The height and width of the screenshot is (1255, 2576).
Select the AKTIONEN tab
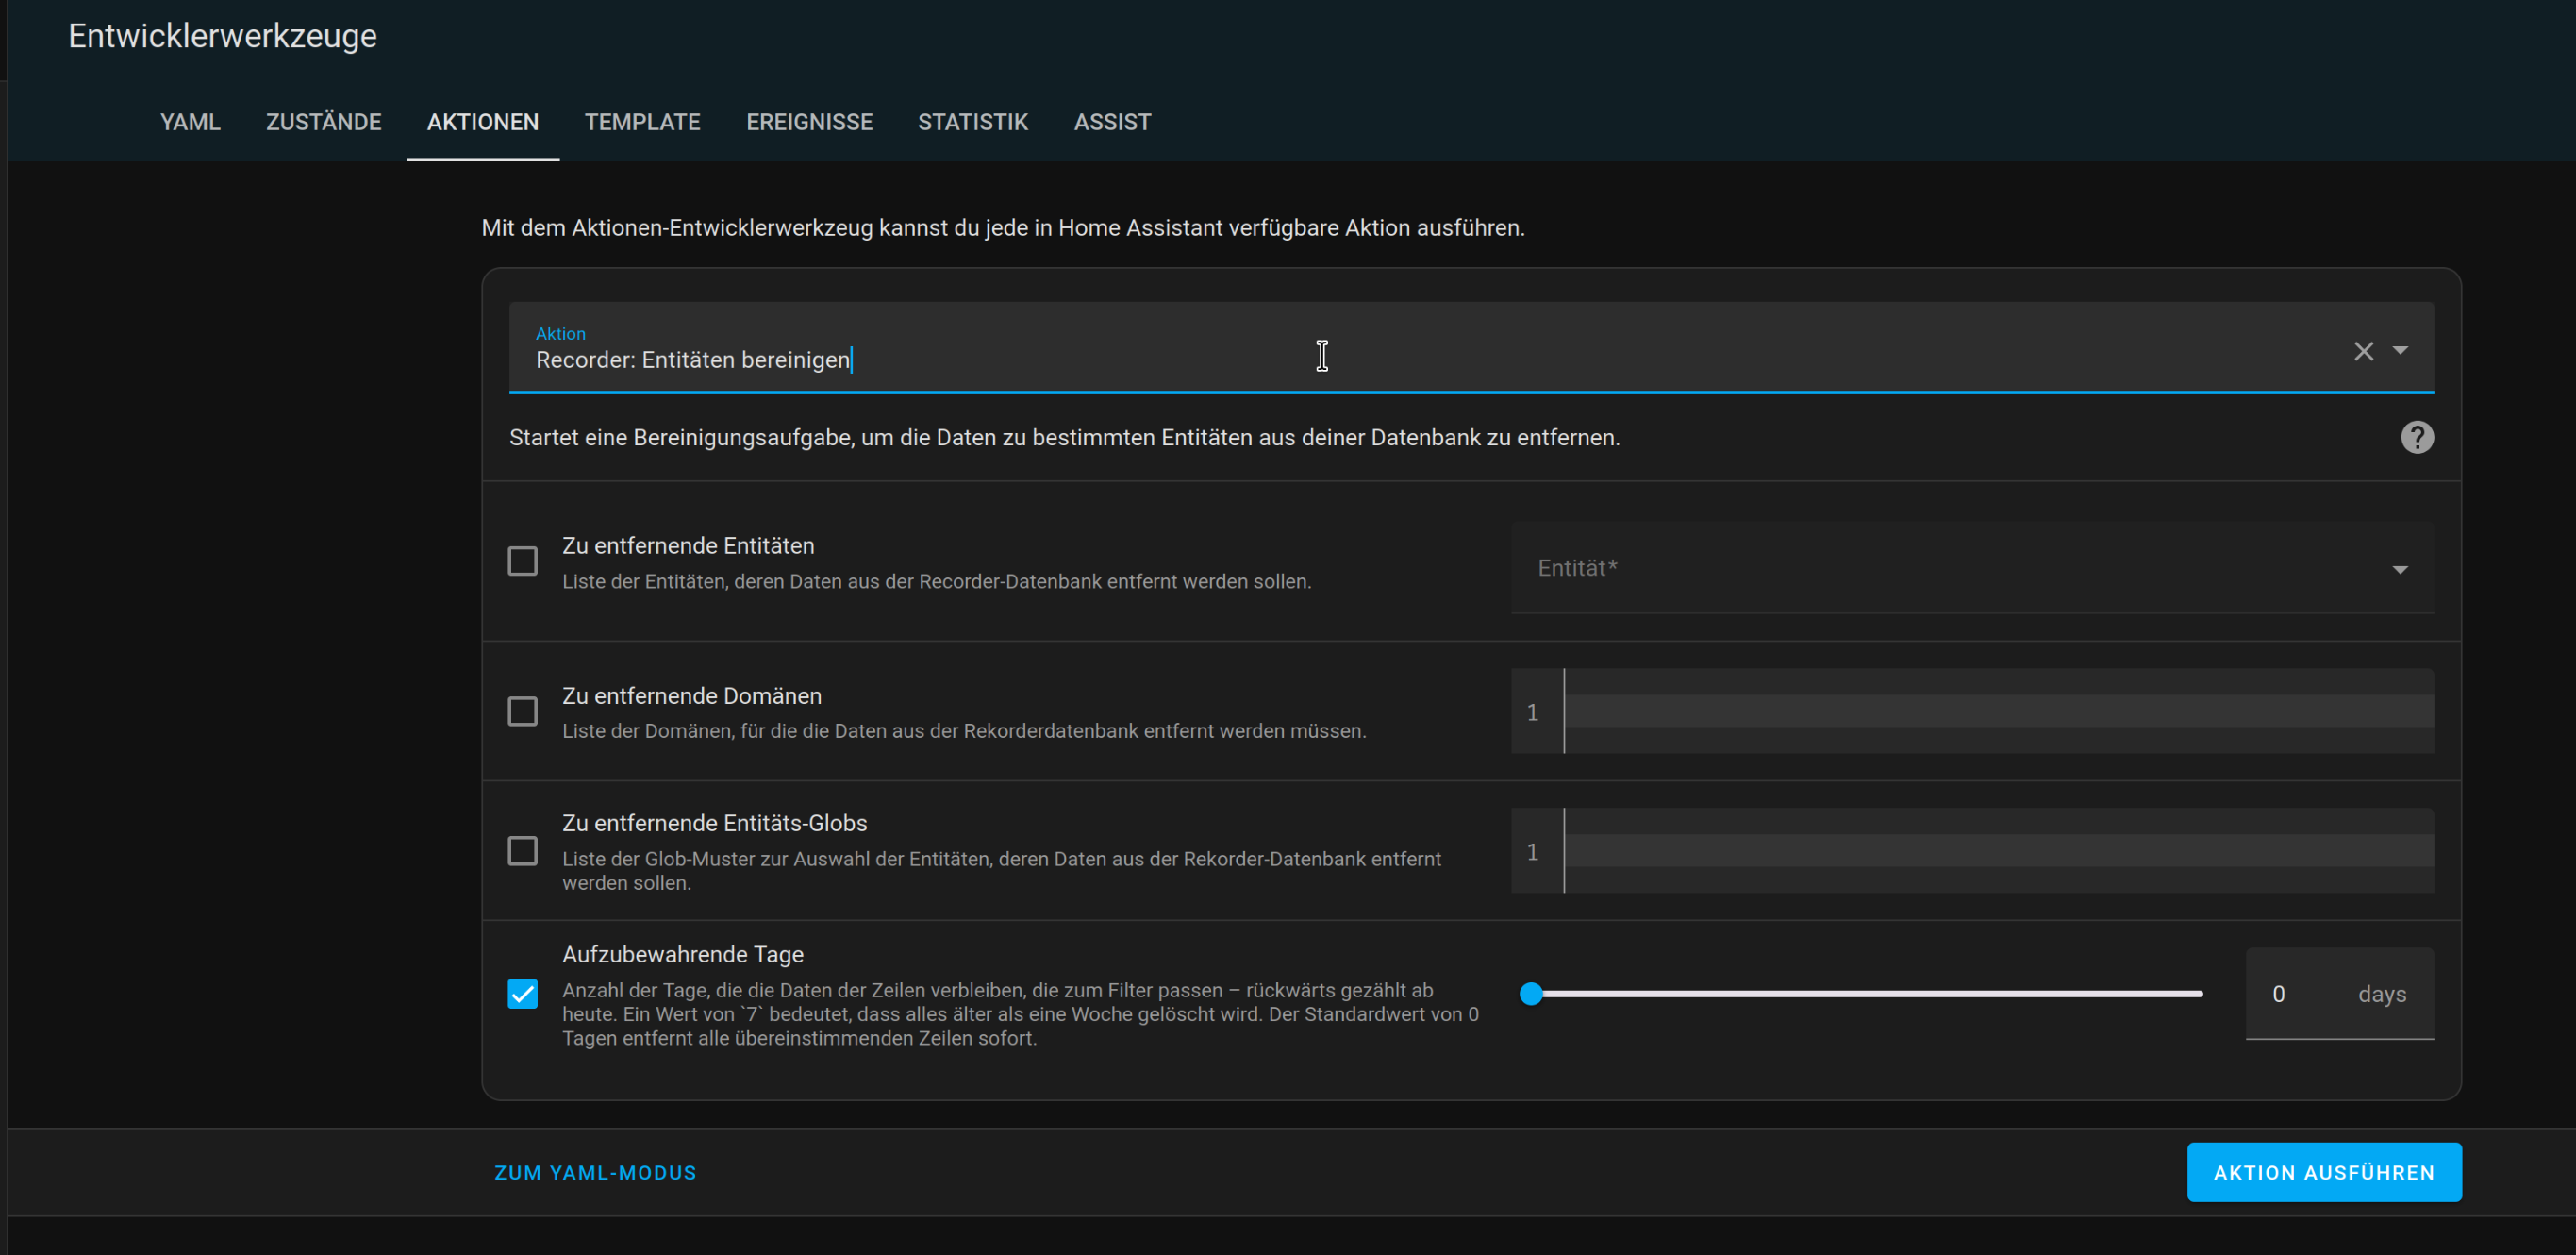coord(483,122)
